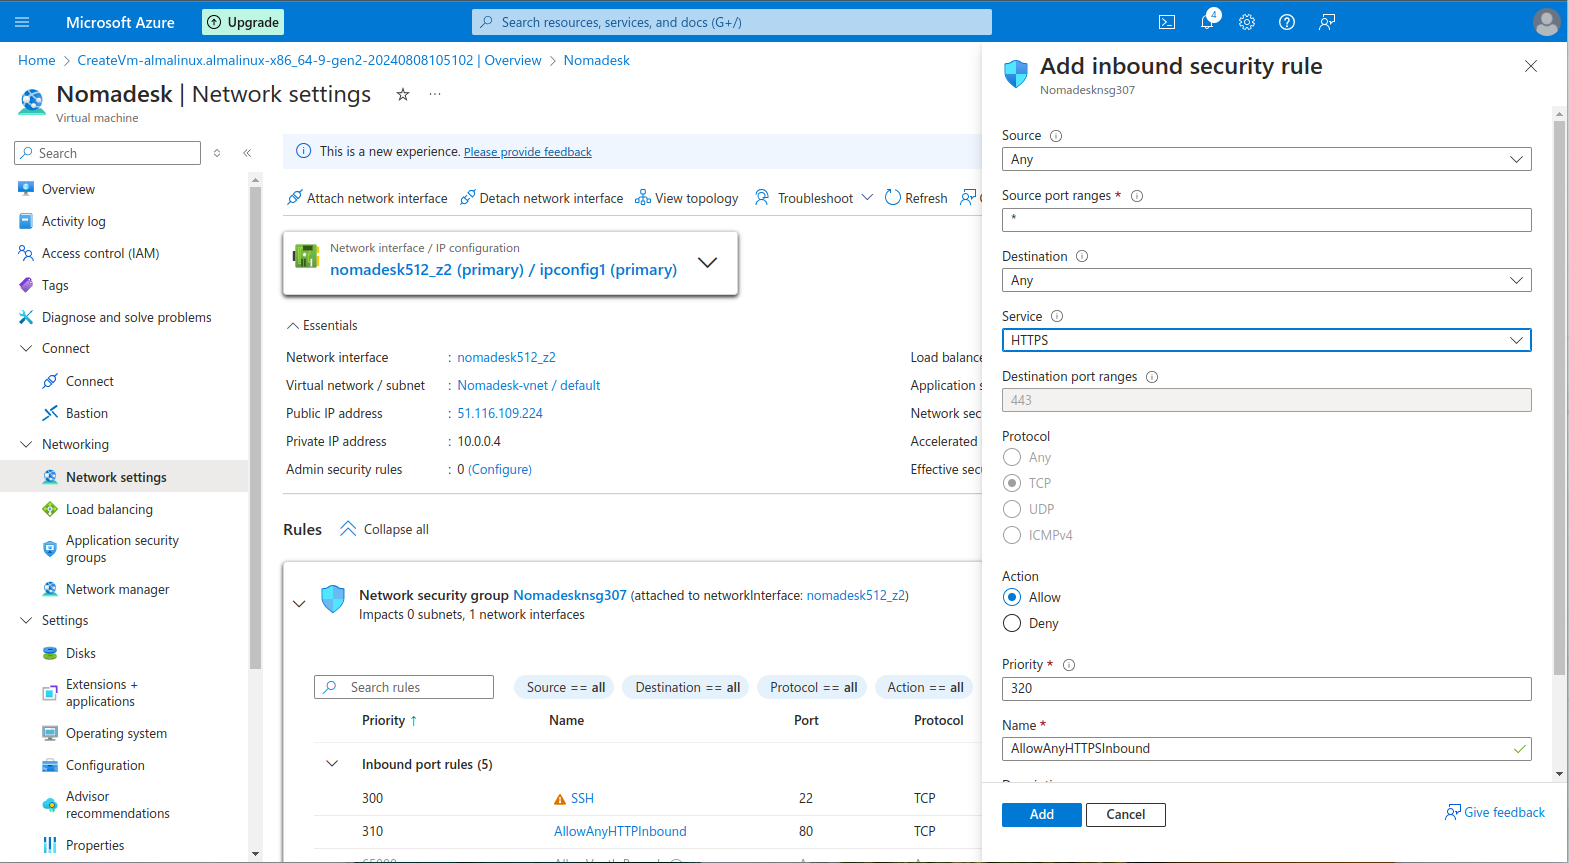
Task: Open the notifications bell
Action: point(1208,21)
